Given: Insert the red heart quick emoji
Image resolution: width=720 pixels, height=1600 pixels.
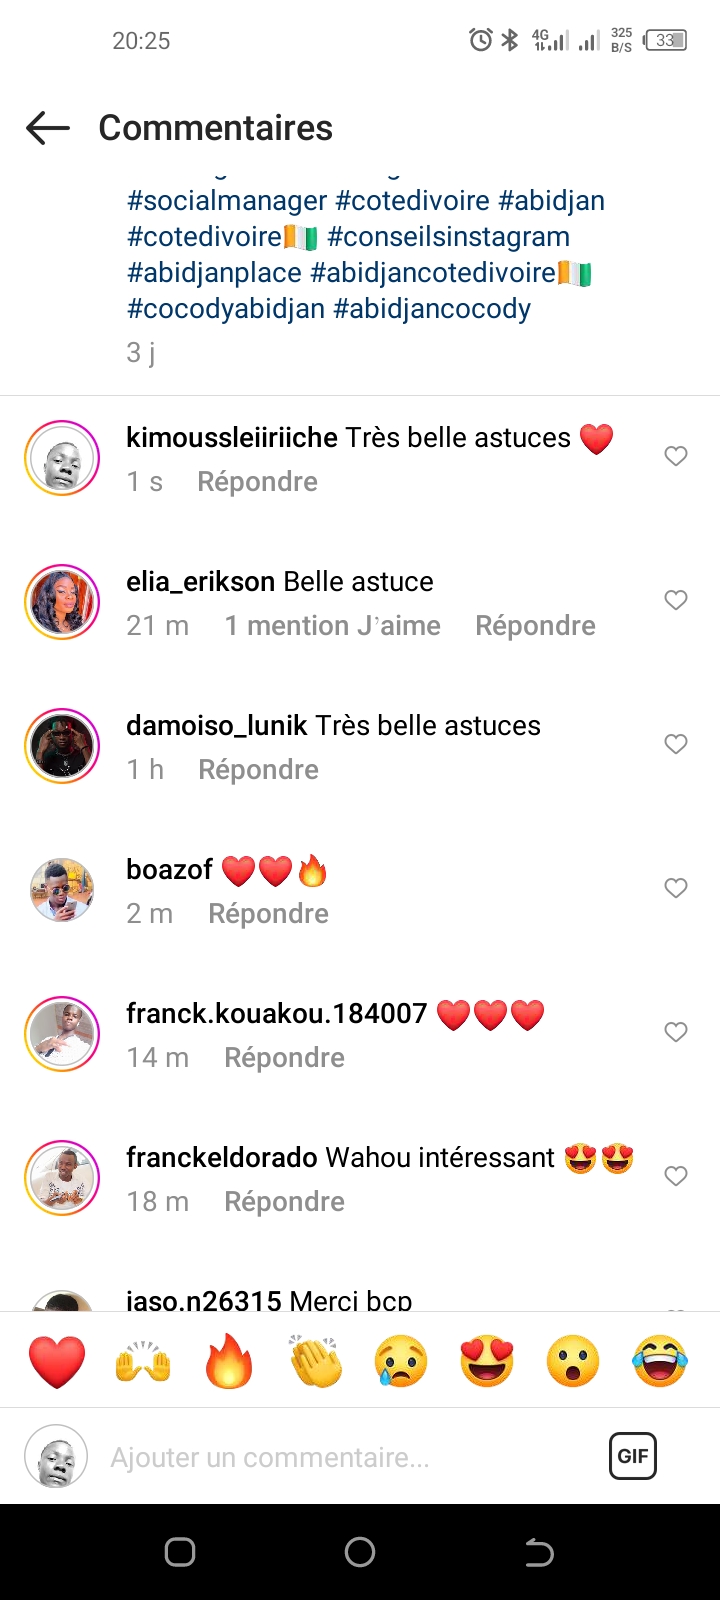Looking at the screenshot, I should click(x=57, y=1361).
